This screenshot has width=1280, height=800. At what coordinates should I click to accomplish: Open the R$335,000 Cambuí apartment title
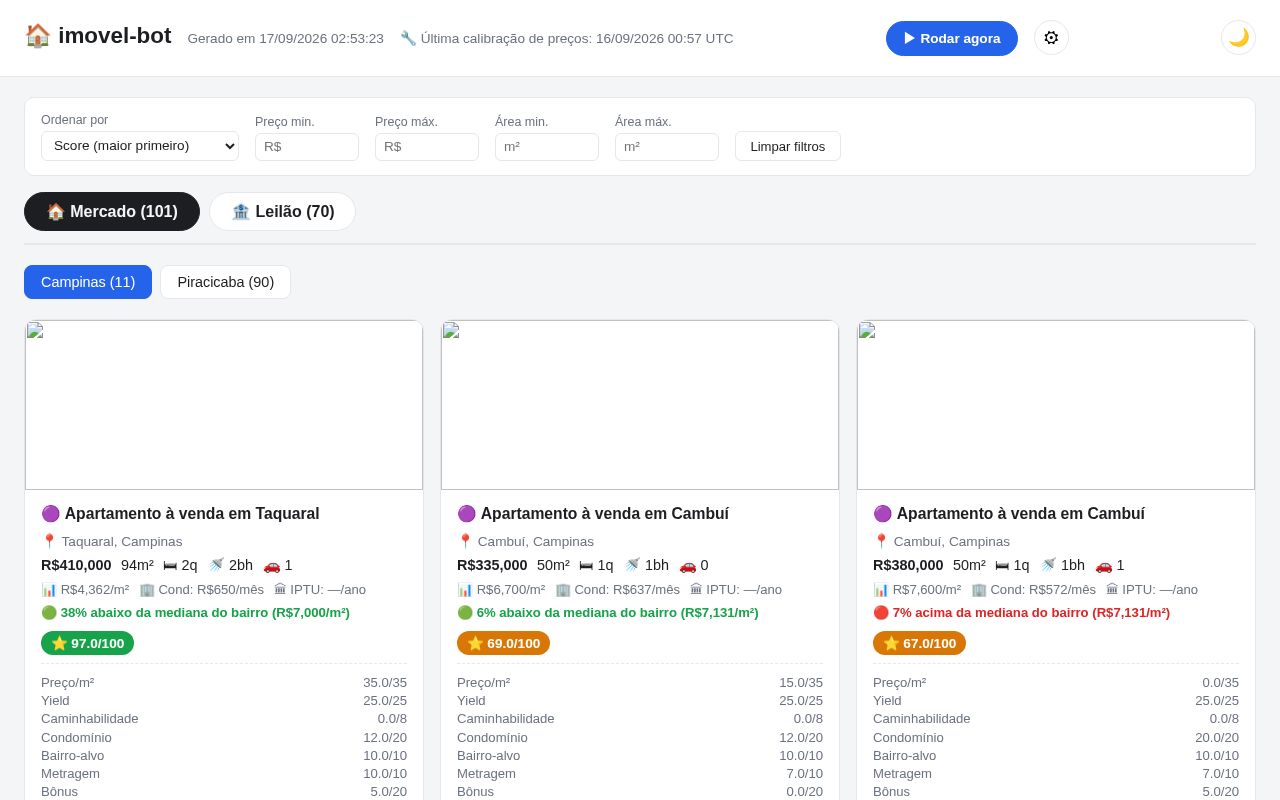click(x=605, y=514)
